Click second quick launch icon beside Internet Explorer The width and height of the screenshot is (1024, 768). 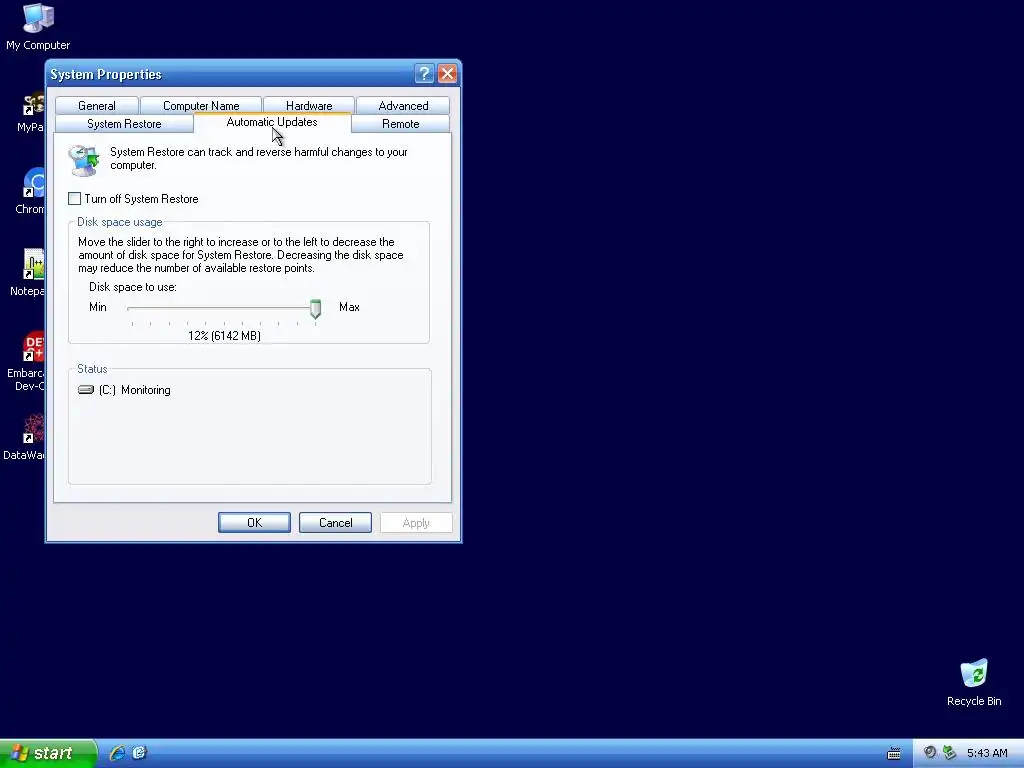click(x=139, y=753)
